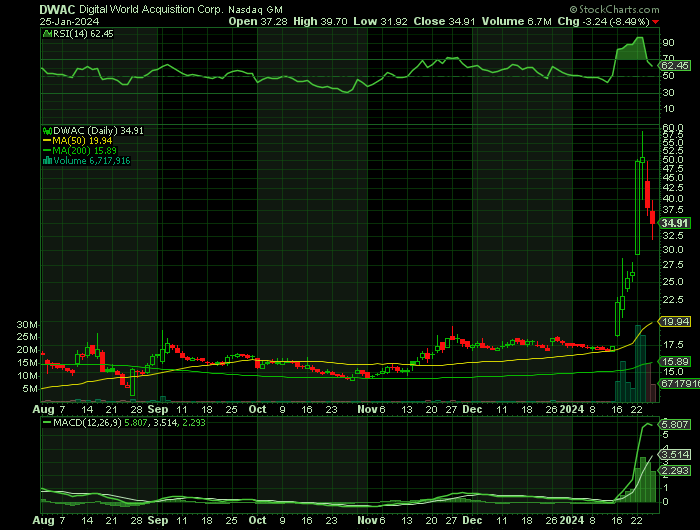700x530 pixels.
Task: Click the MA(200) 15.89 legend entry
Action: [x=79, y=150]
